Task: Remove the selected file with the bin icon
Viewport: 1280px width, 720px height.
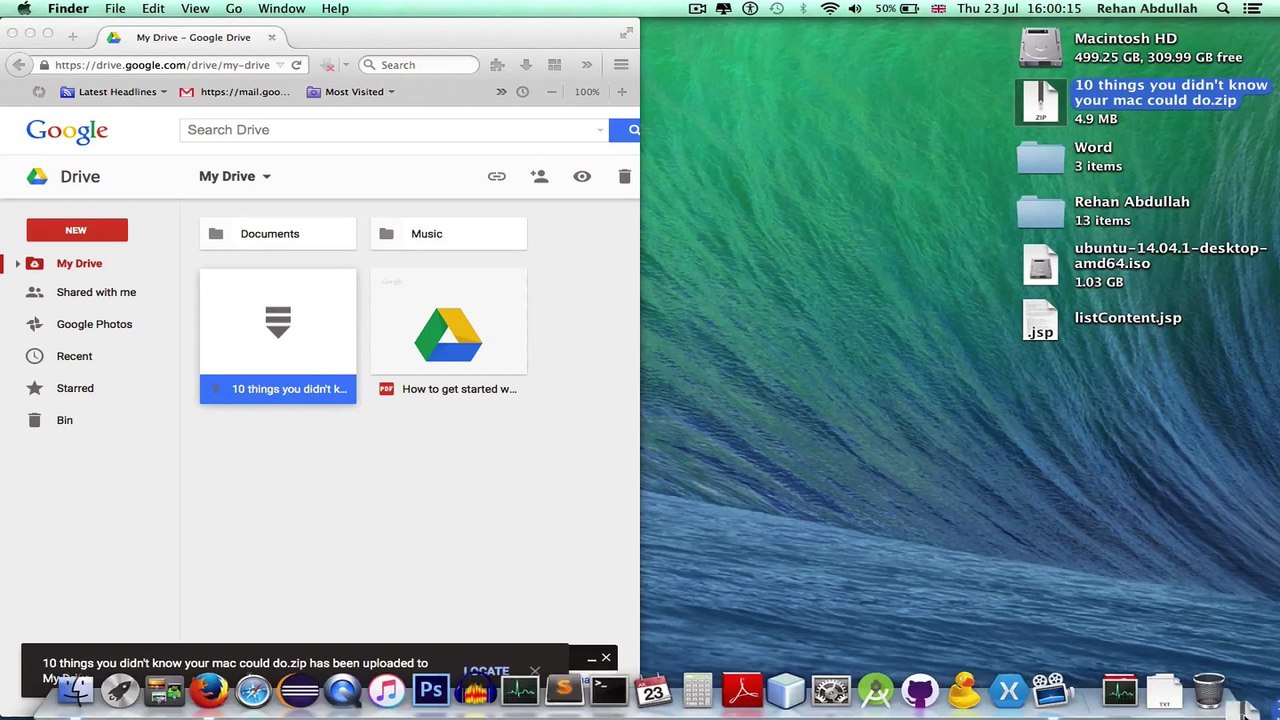Action: (624, 176)
